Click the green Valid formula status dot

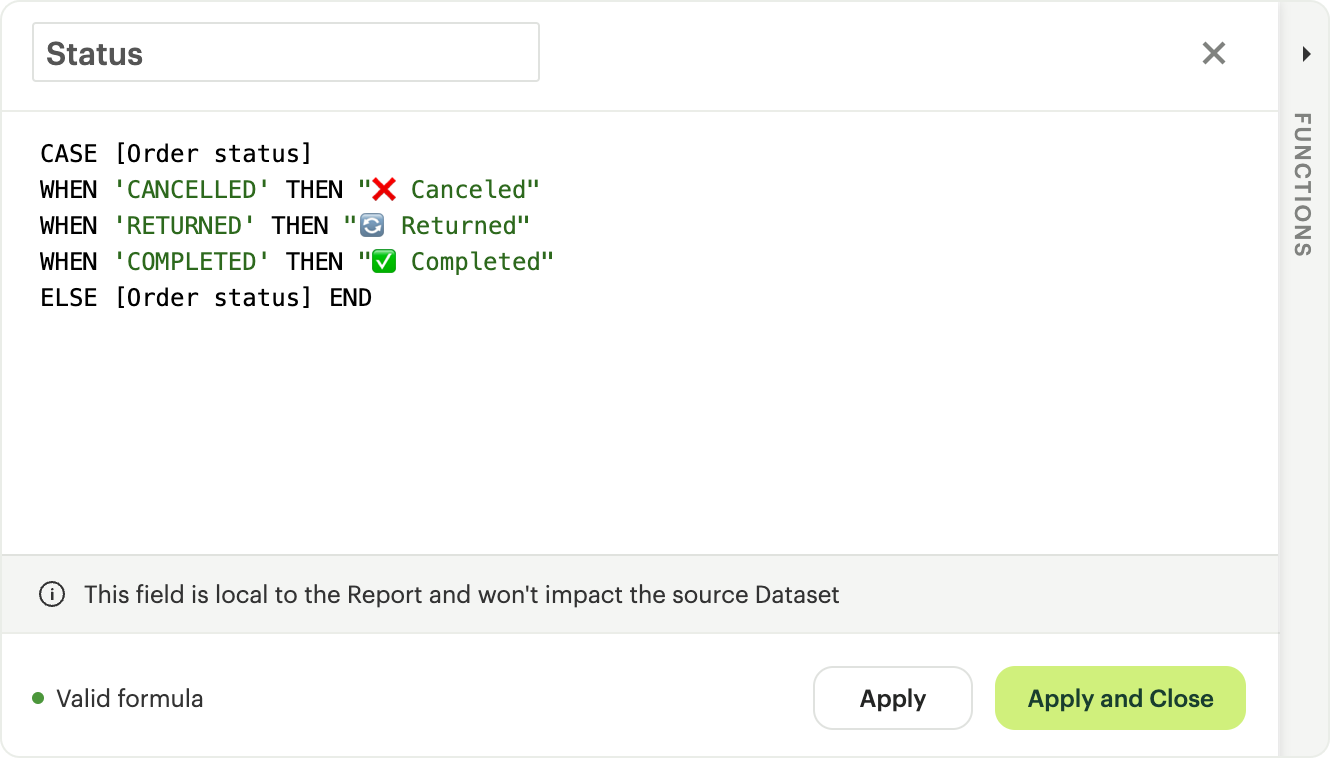(38, 698)
